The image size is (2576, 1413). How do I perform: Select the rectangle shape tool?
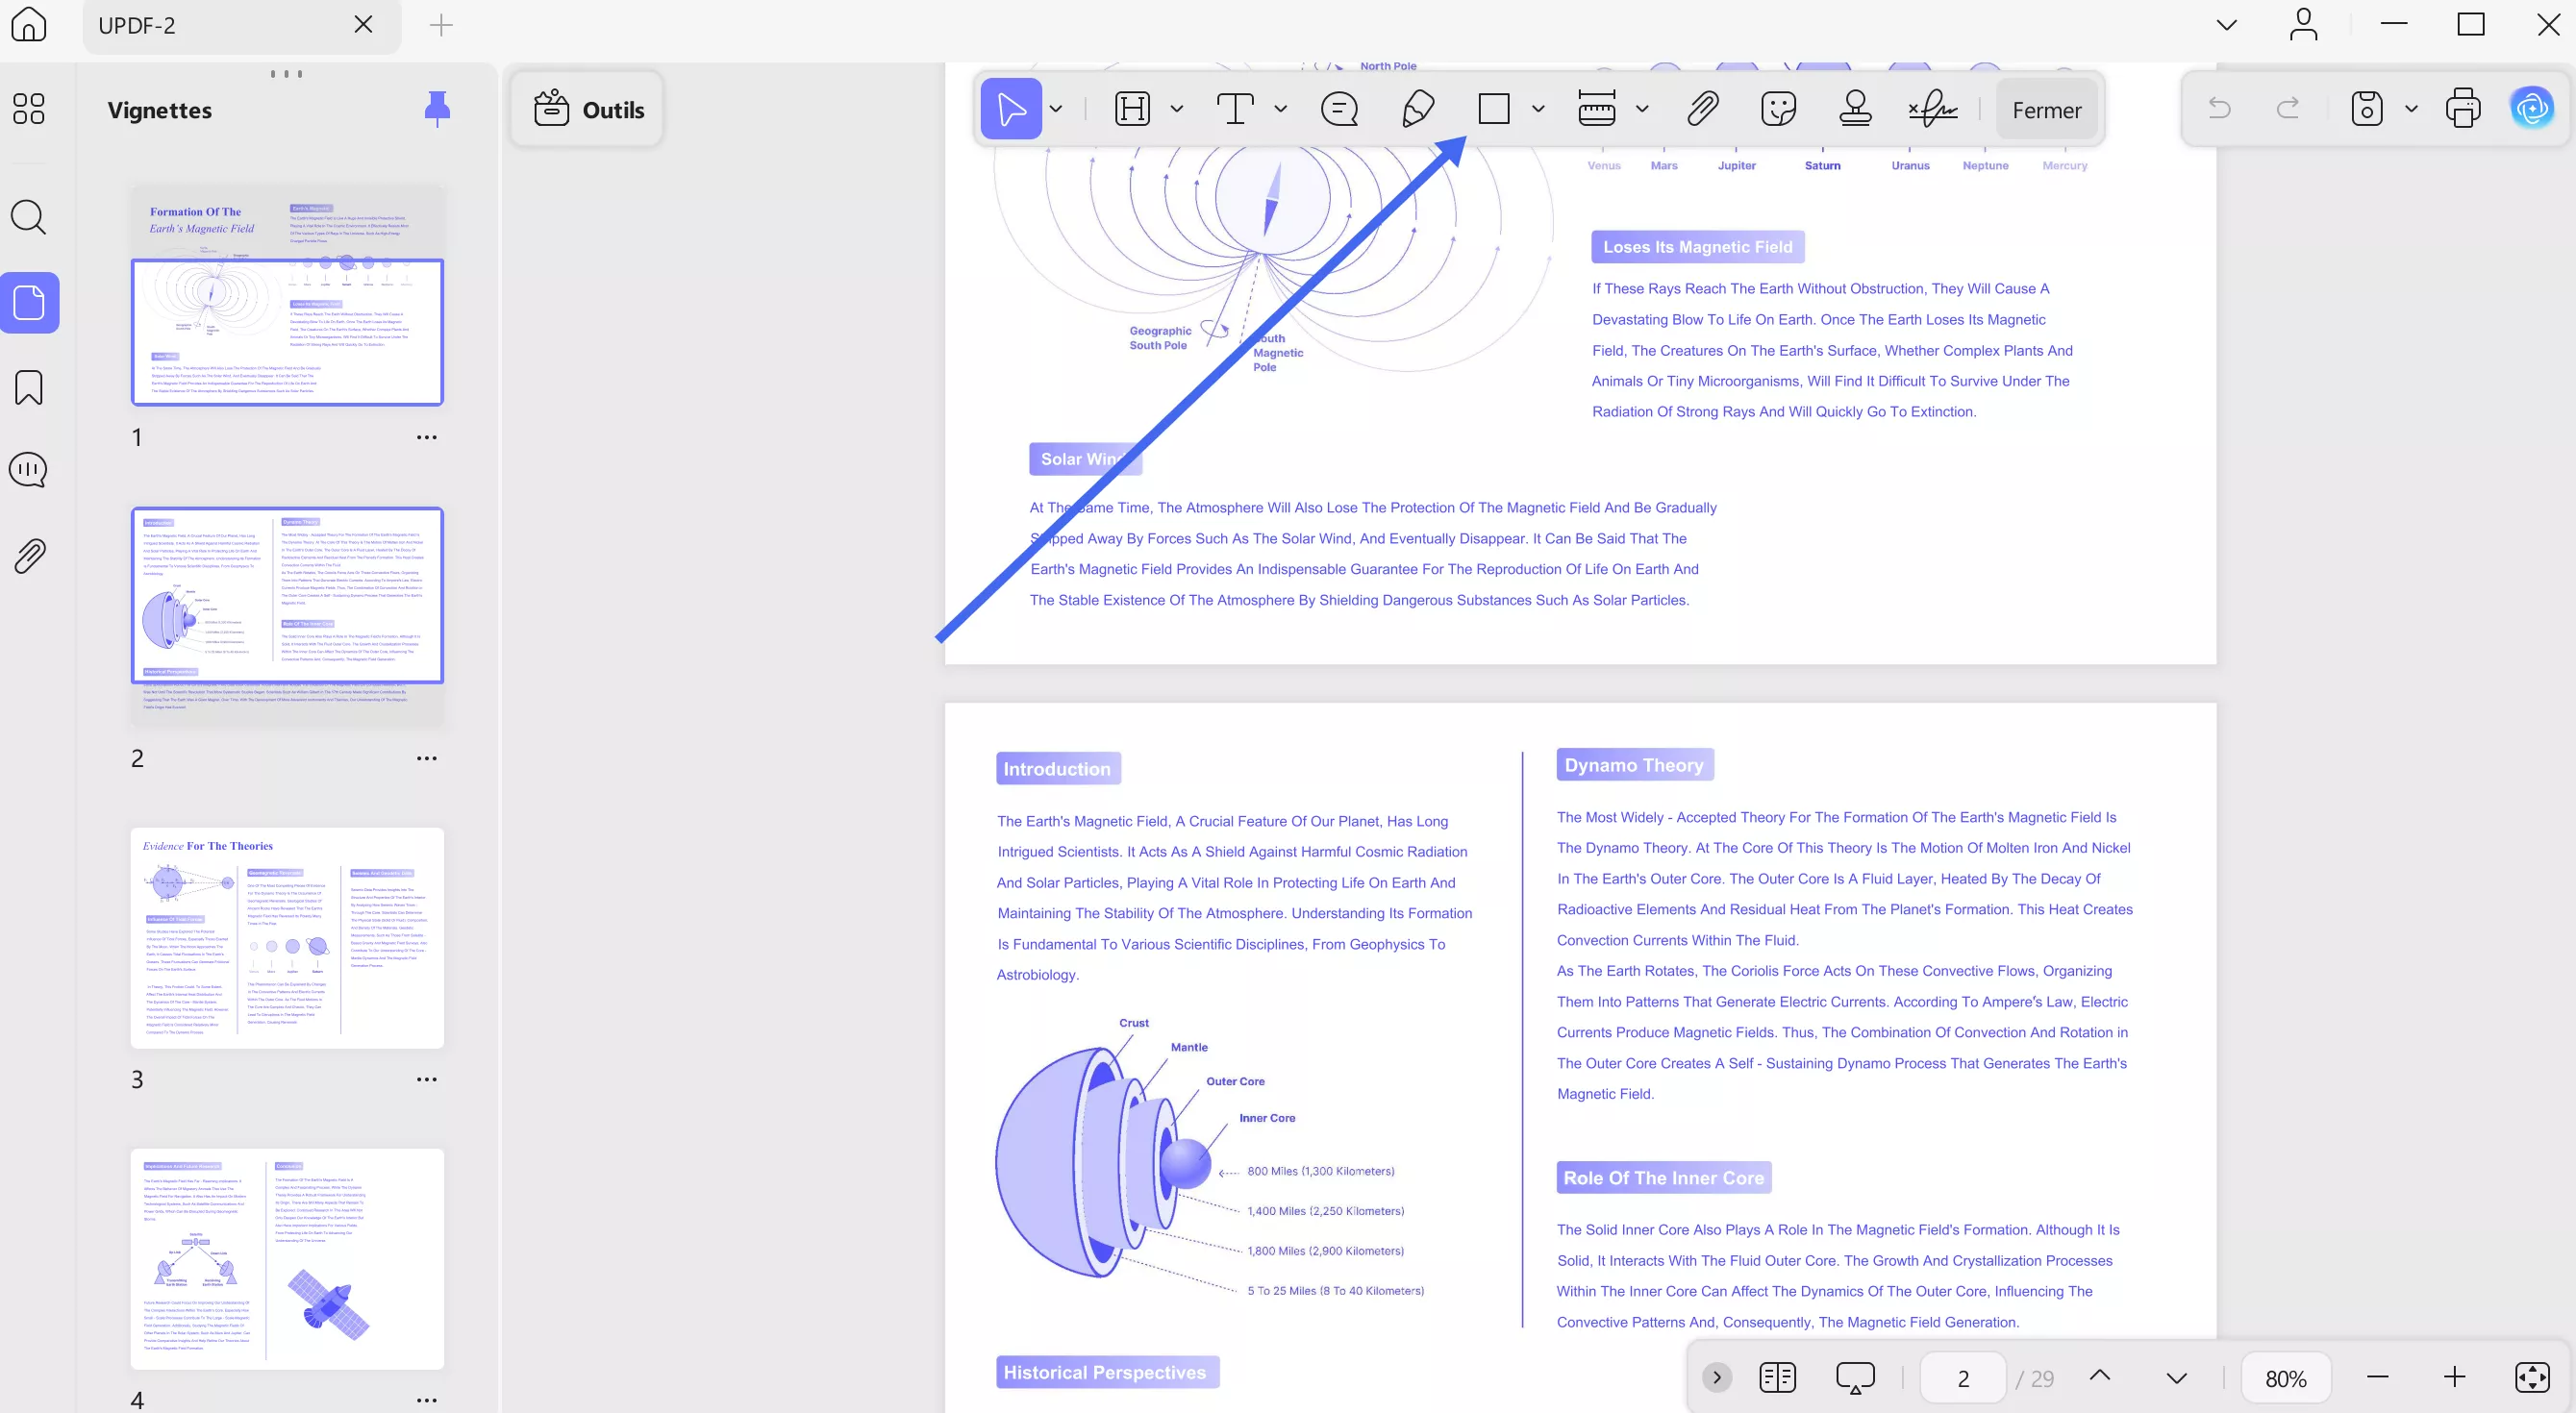(x=1494, y=108)
